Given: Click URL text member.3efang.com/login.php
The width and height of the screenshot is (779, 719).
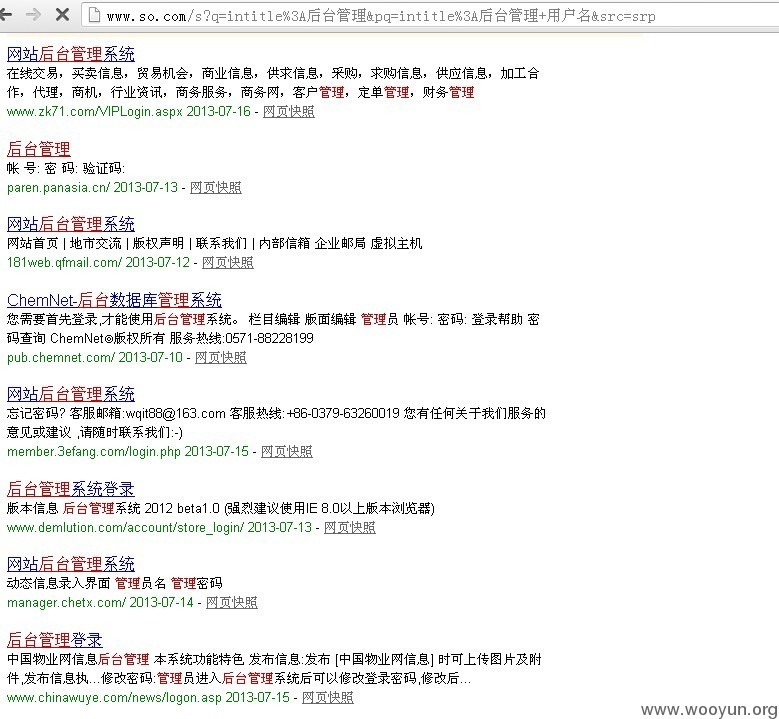Looking at the screenshot, I should 93,451.
